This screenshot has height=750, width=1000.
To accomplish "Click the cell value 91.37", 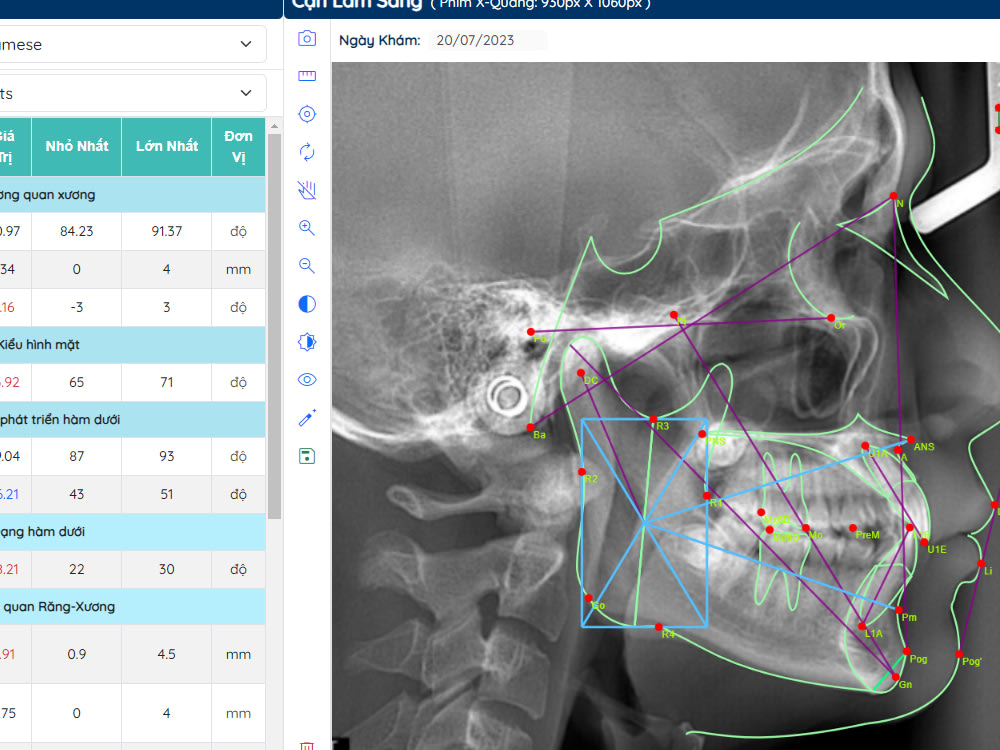I will [x=166, y=232].
